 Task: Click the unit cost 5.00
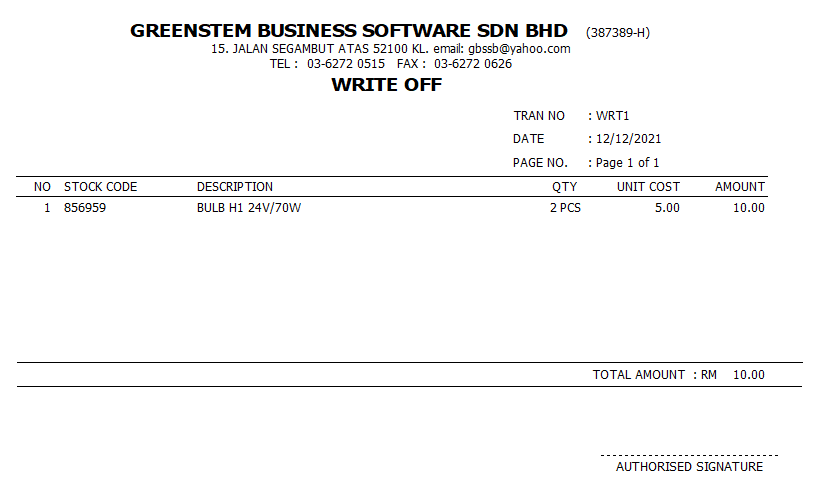click(667, 208)
